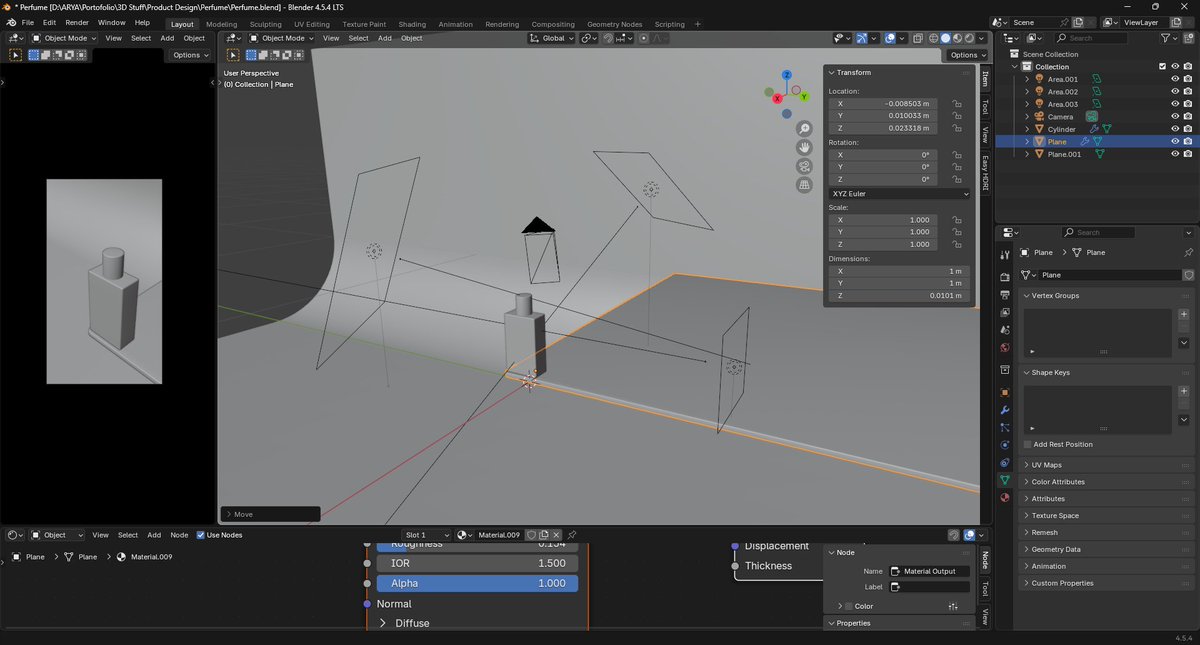Select wireframe viewport shading mode
This screenshot has height=645, width=1200.
point(933,38)
